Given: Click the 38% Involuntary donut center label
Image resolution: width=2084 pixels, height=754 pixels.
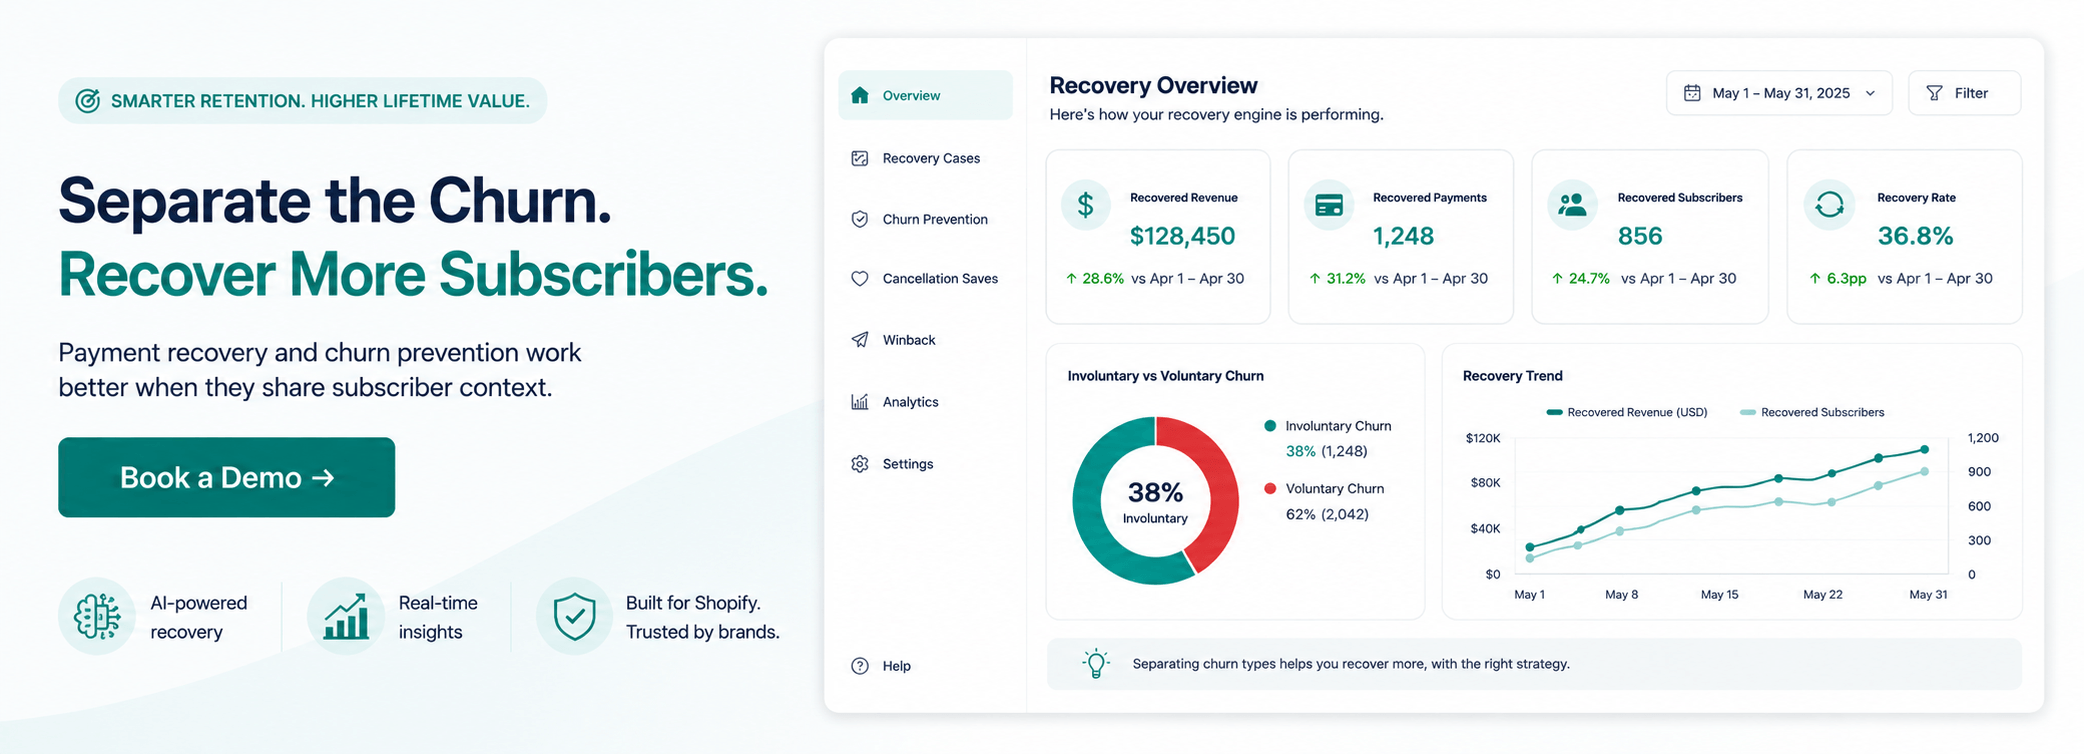Looking at the screenshot, I should click(1155, 502).
